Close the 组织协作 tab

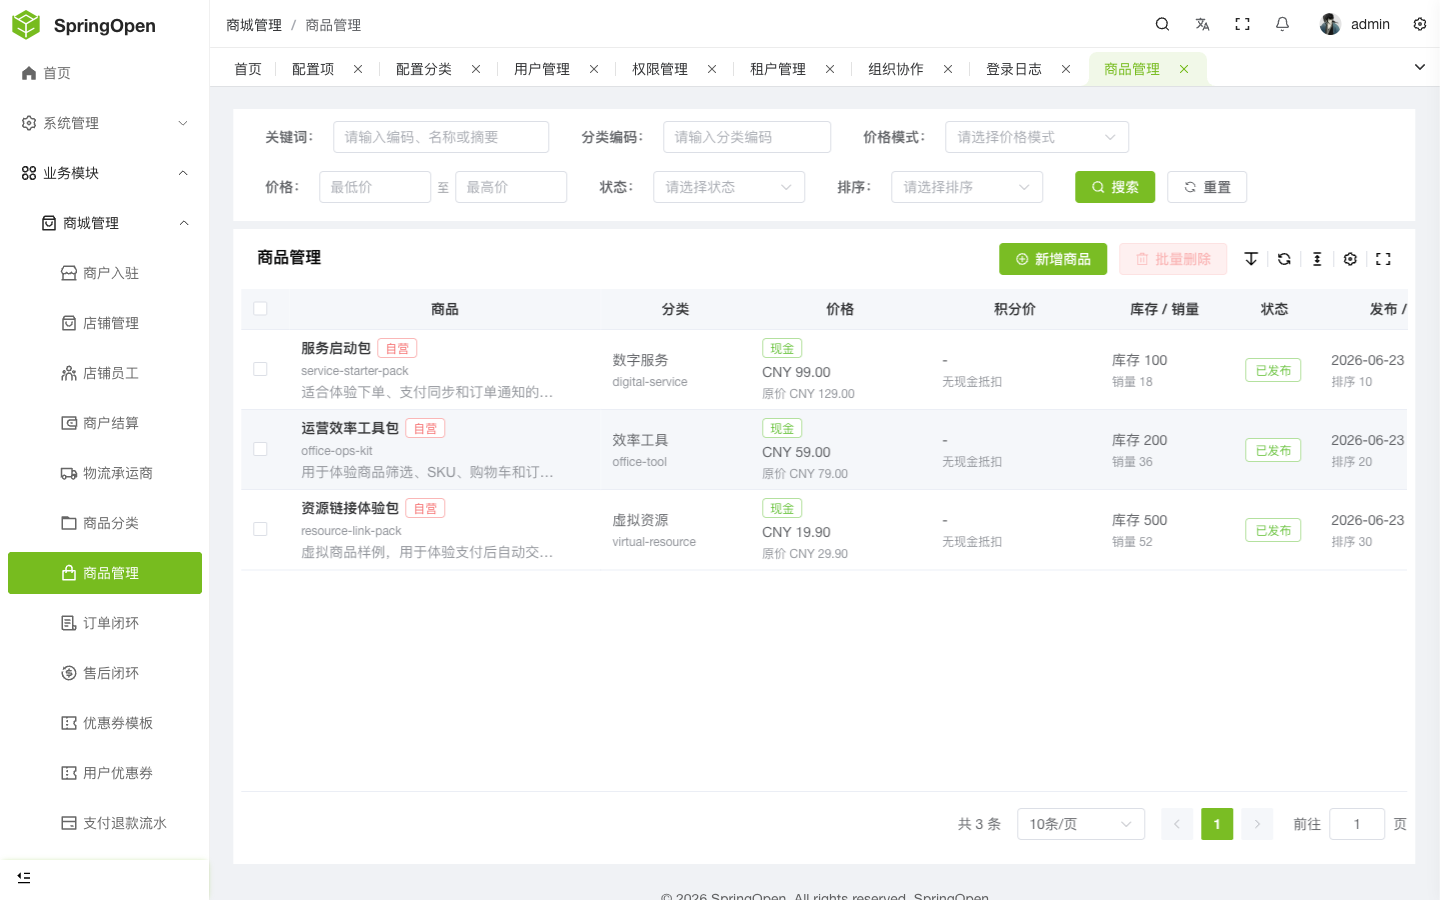pos(948,69)
